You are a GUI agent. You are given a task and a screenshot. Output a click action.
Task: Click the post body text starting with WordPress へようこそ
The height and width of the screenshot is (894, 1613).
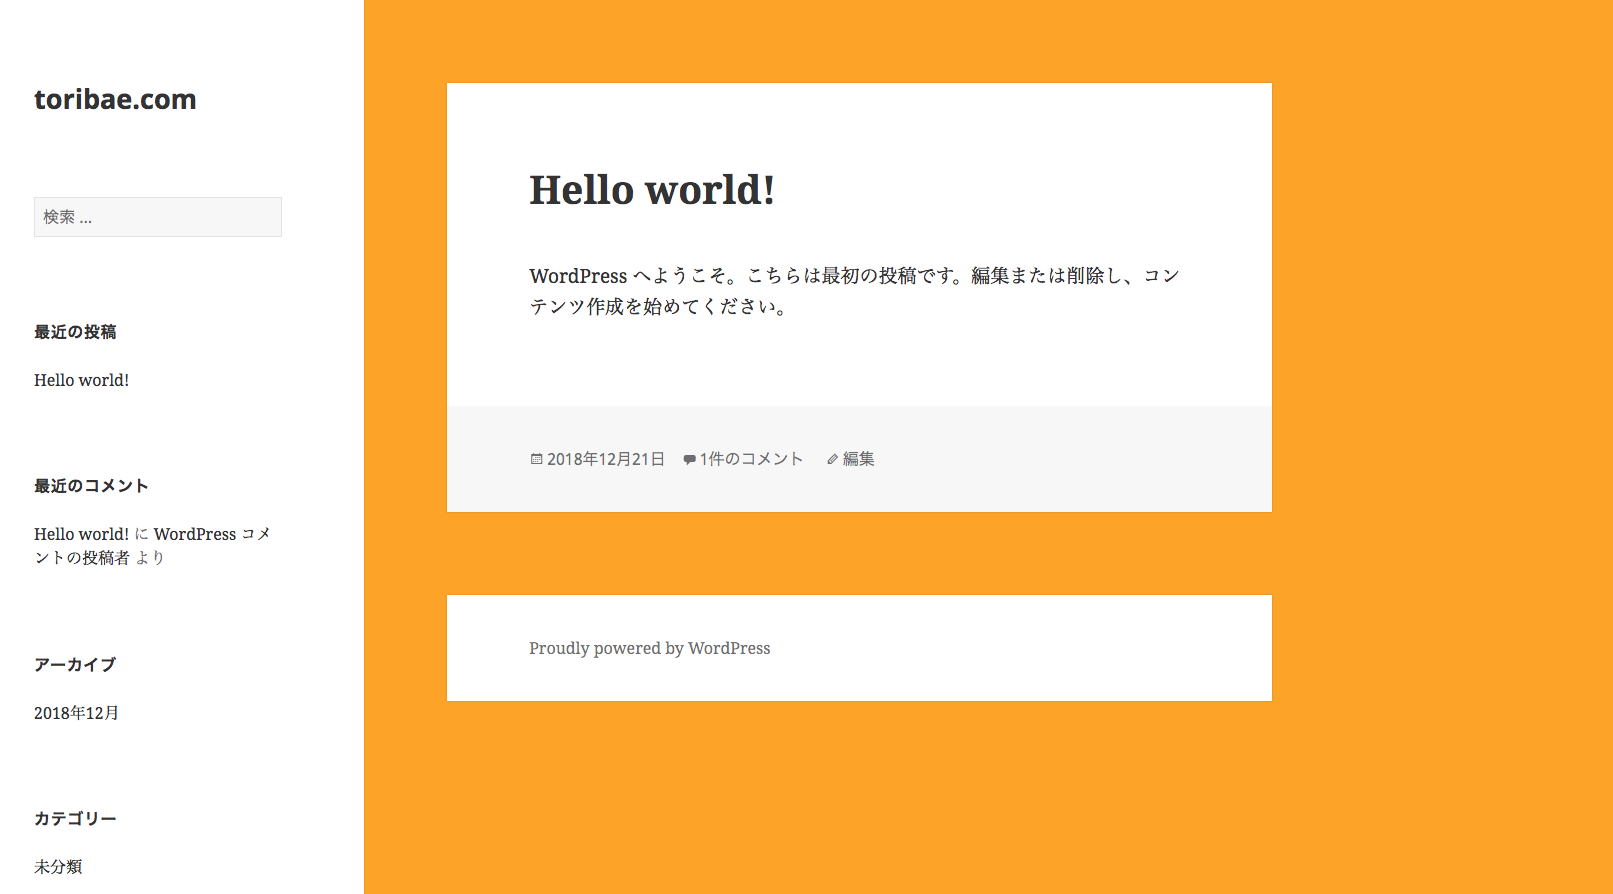855,291
